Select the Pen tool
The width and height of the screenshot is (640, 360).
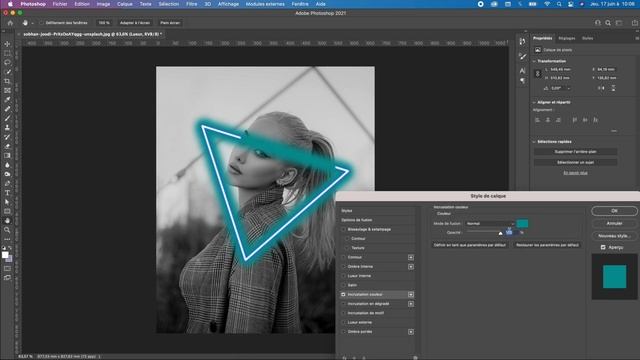(x=7, y=183)
